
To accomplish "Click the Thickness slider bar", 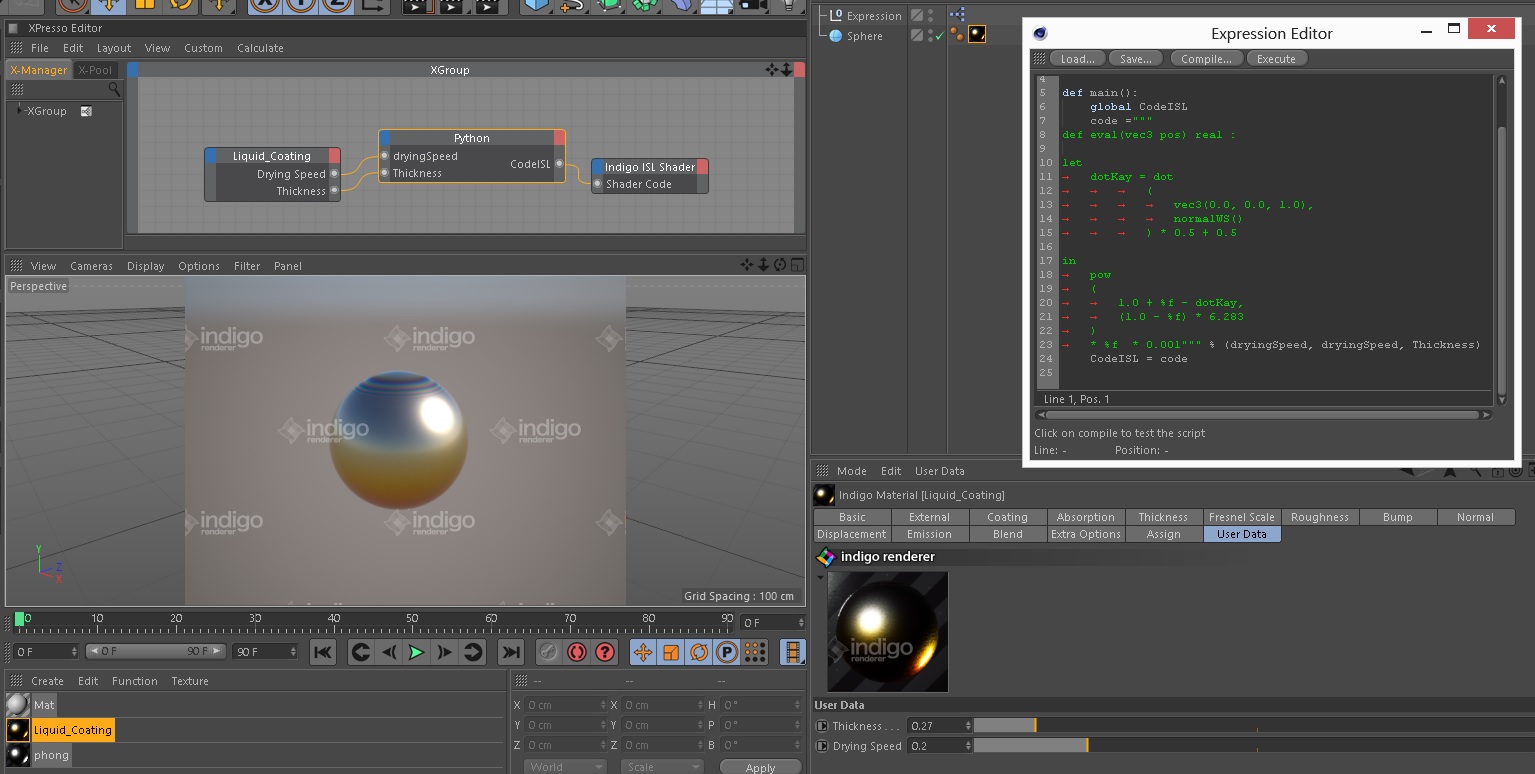I will click(x=1254, y=726).
